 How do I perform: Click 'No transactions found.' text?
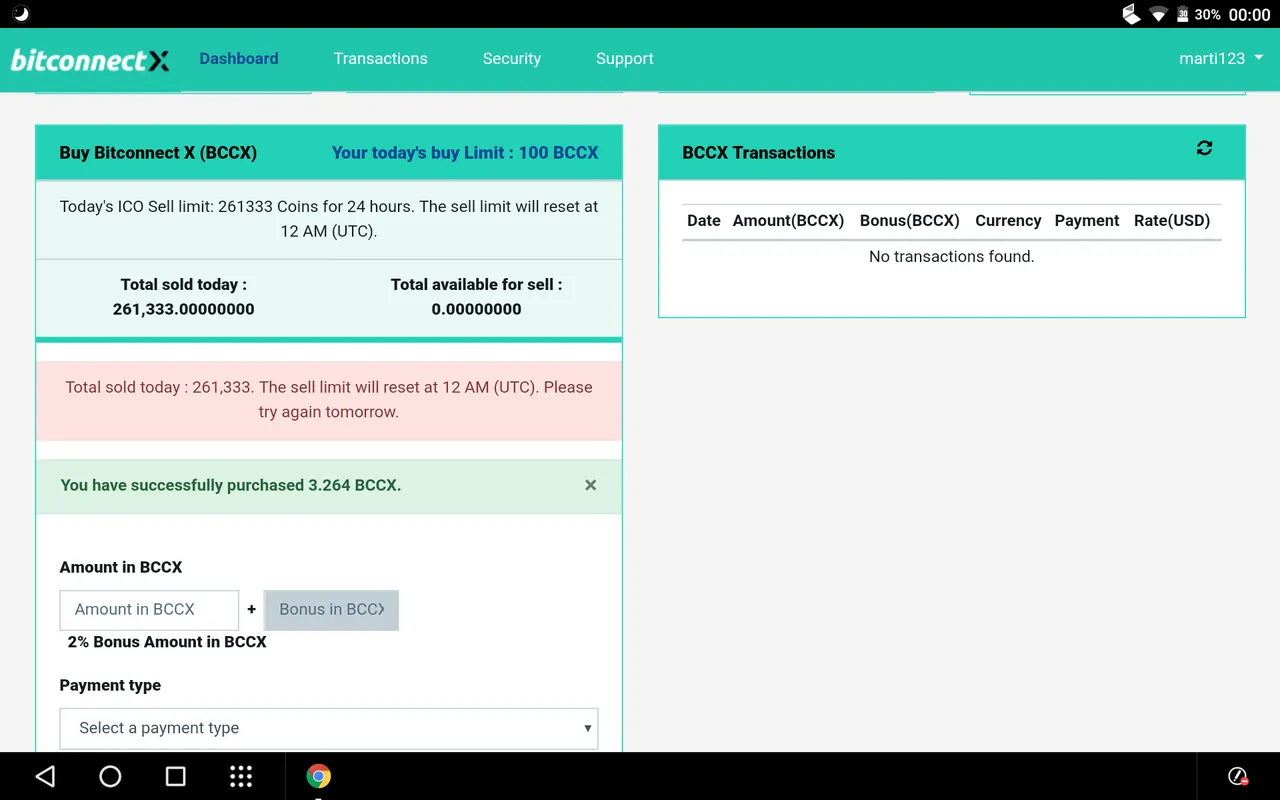point(951,257)
